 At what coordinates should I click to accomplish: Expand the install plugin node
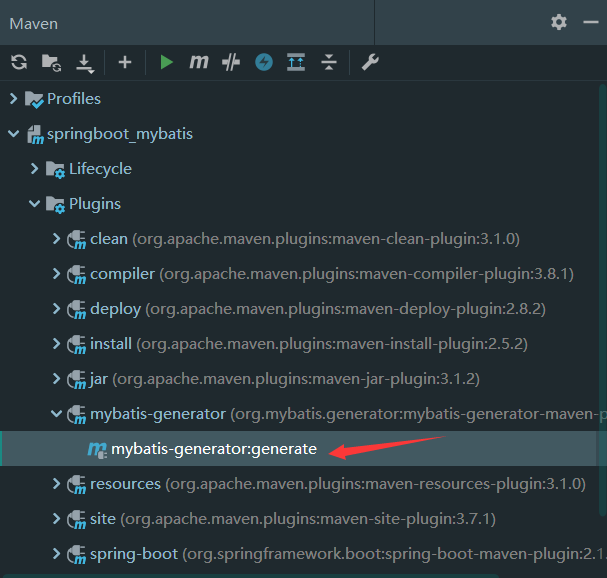point(57,344)
